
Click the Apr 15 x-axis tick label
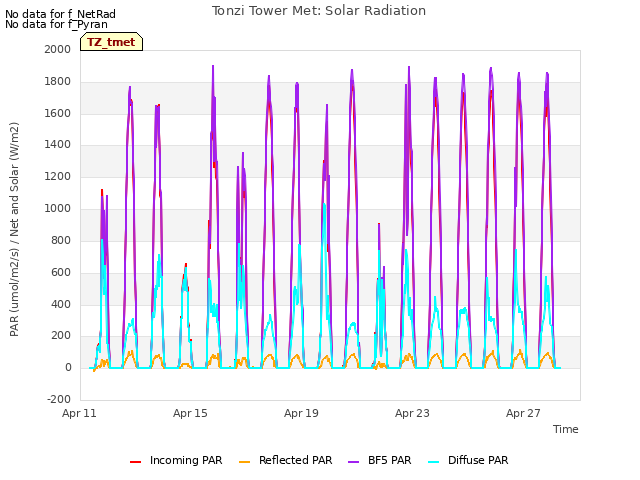click(x=190, y=413)
